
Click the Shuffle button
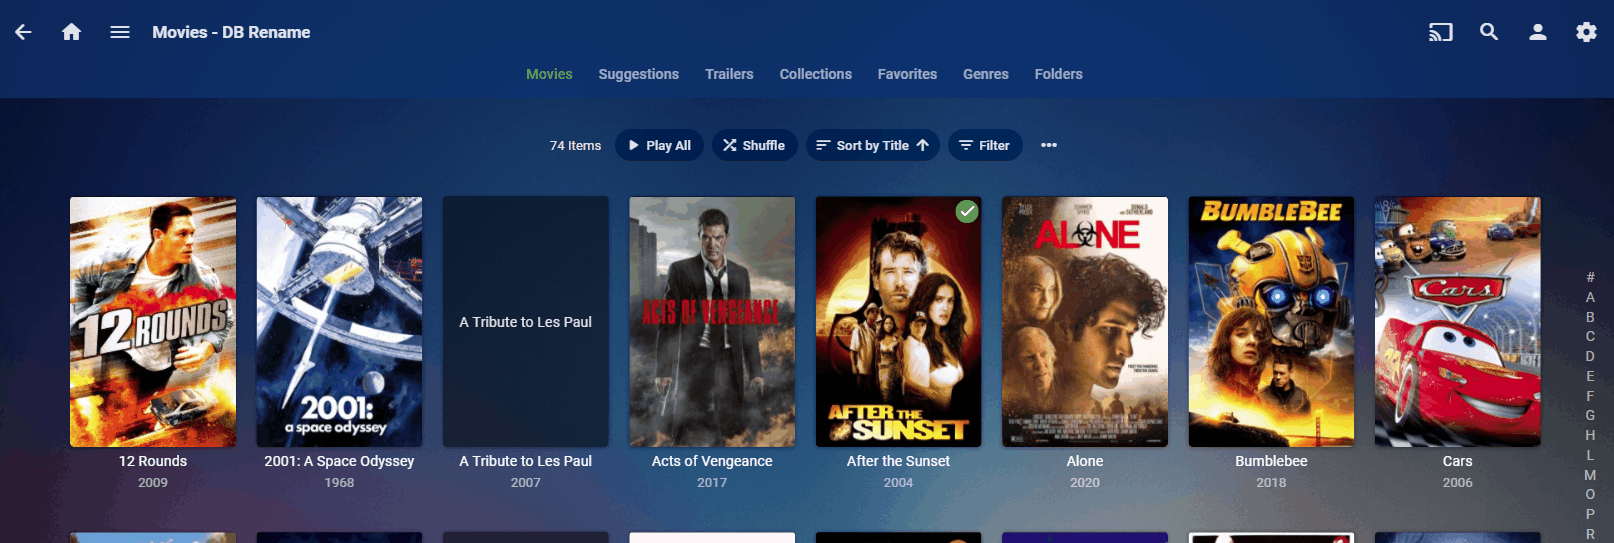tap(754, 145)
